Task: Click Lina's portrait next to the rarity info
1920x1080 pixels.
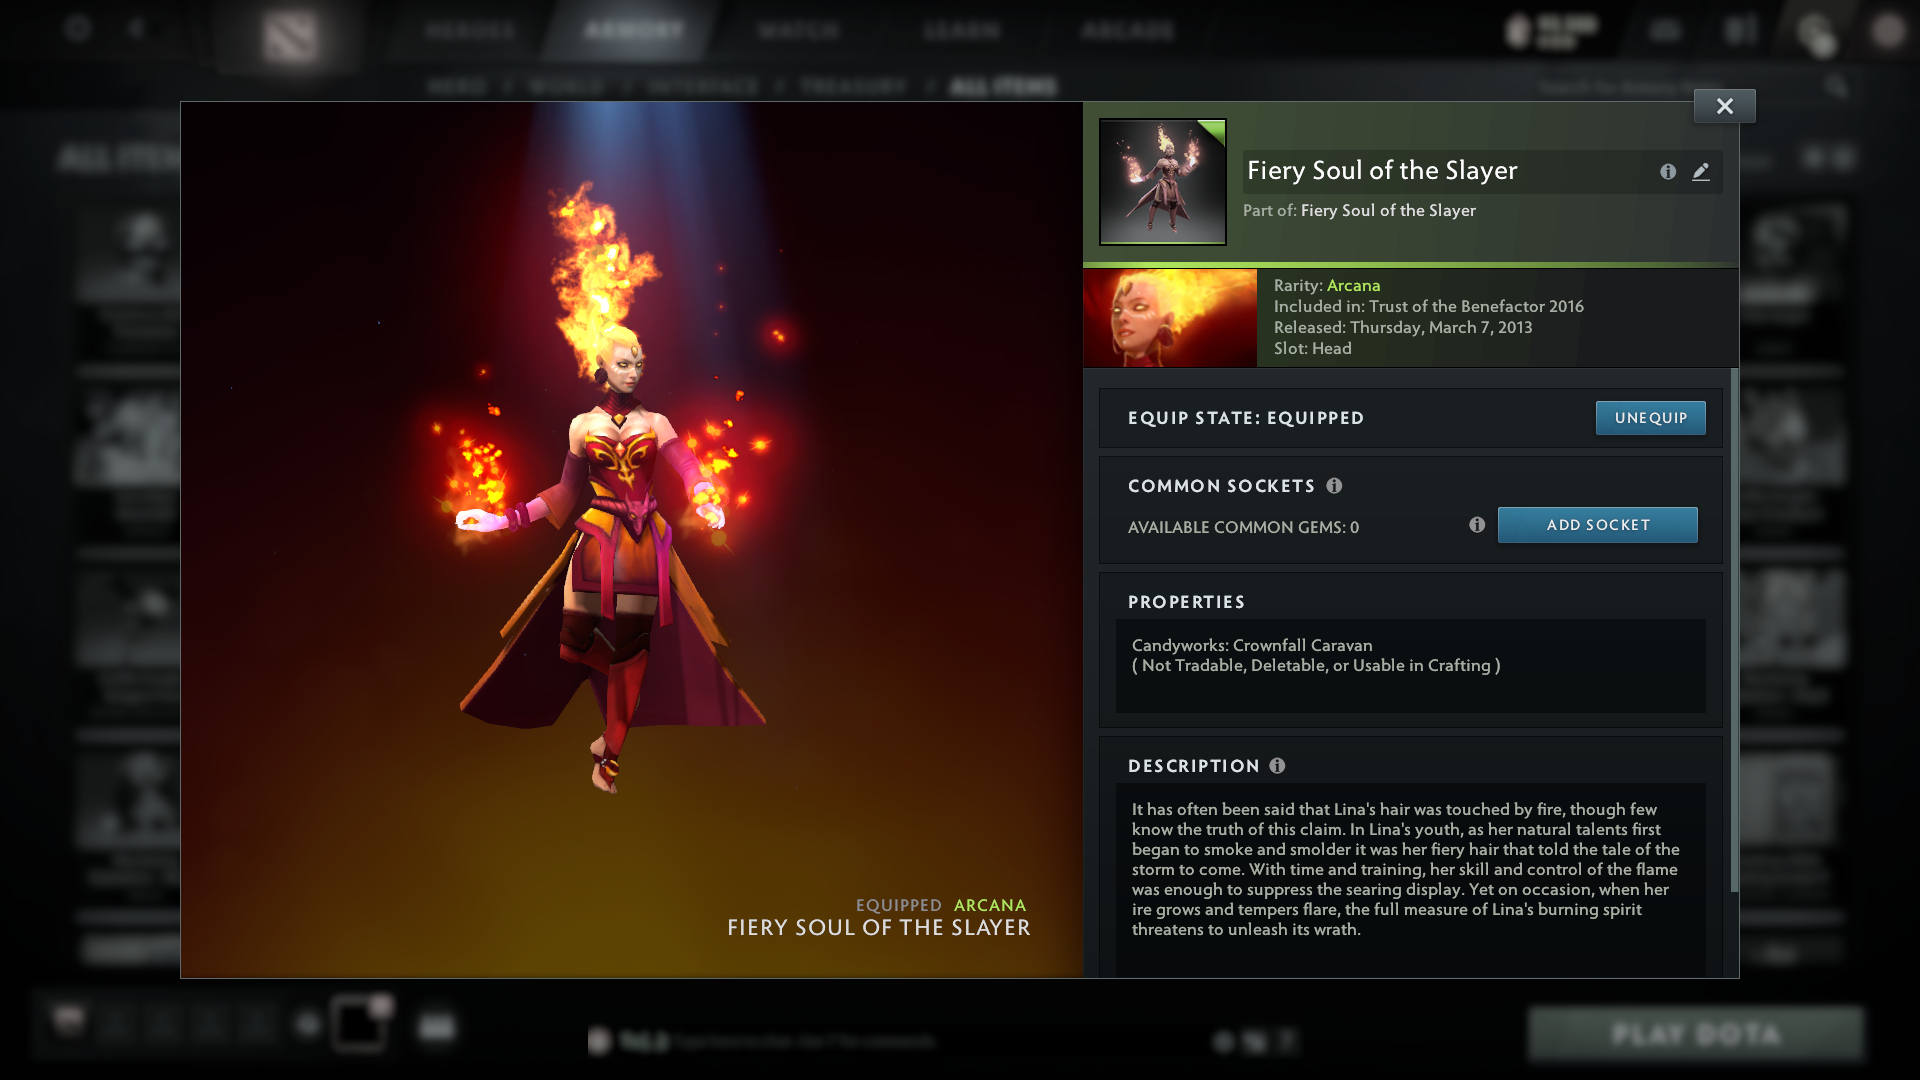Action: (x=1170, y=317)
